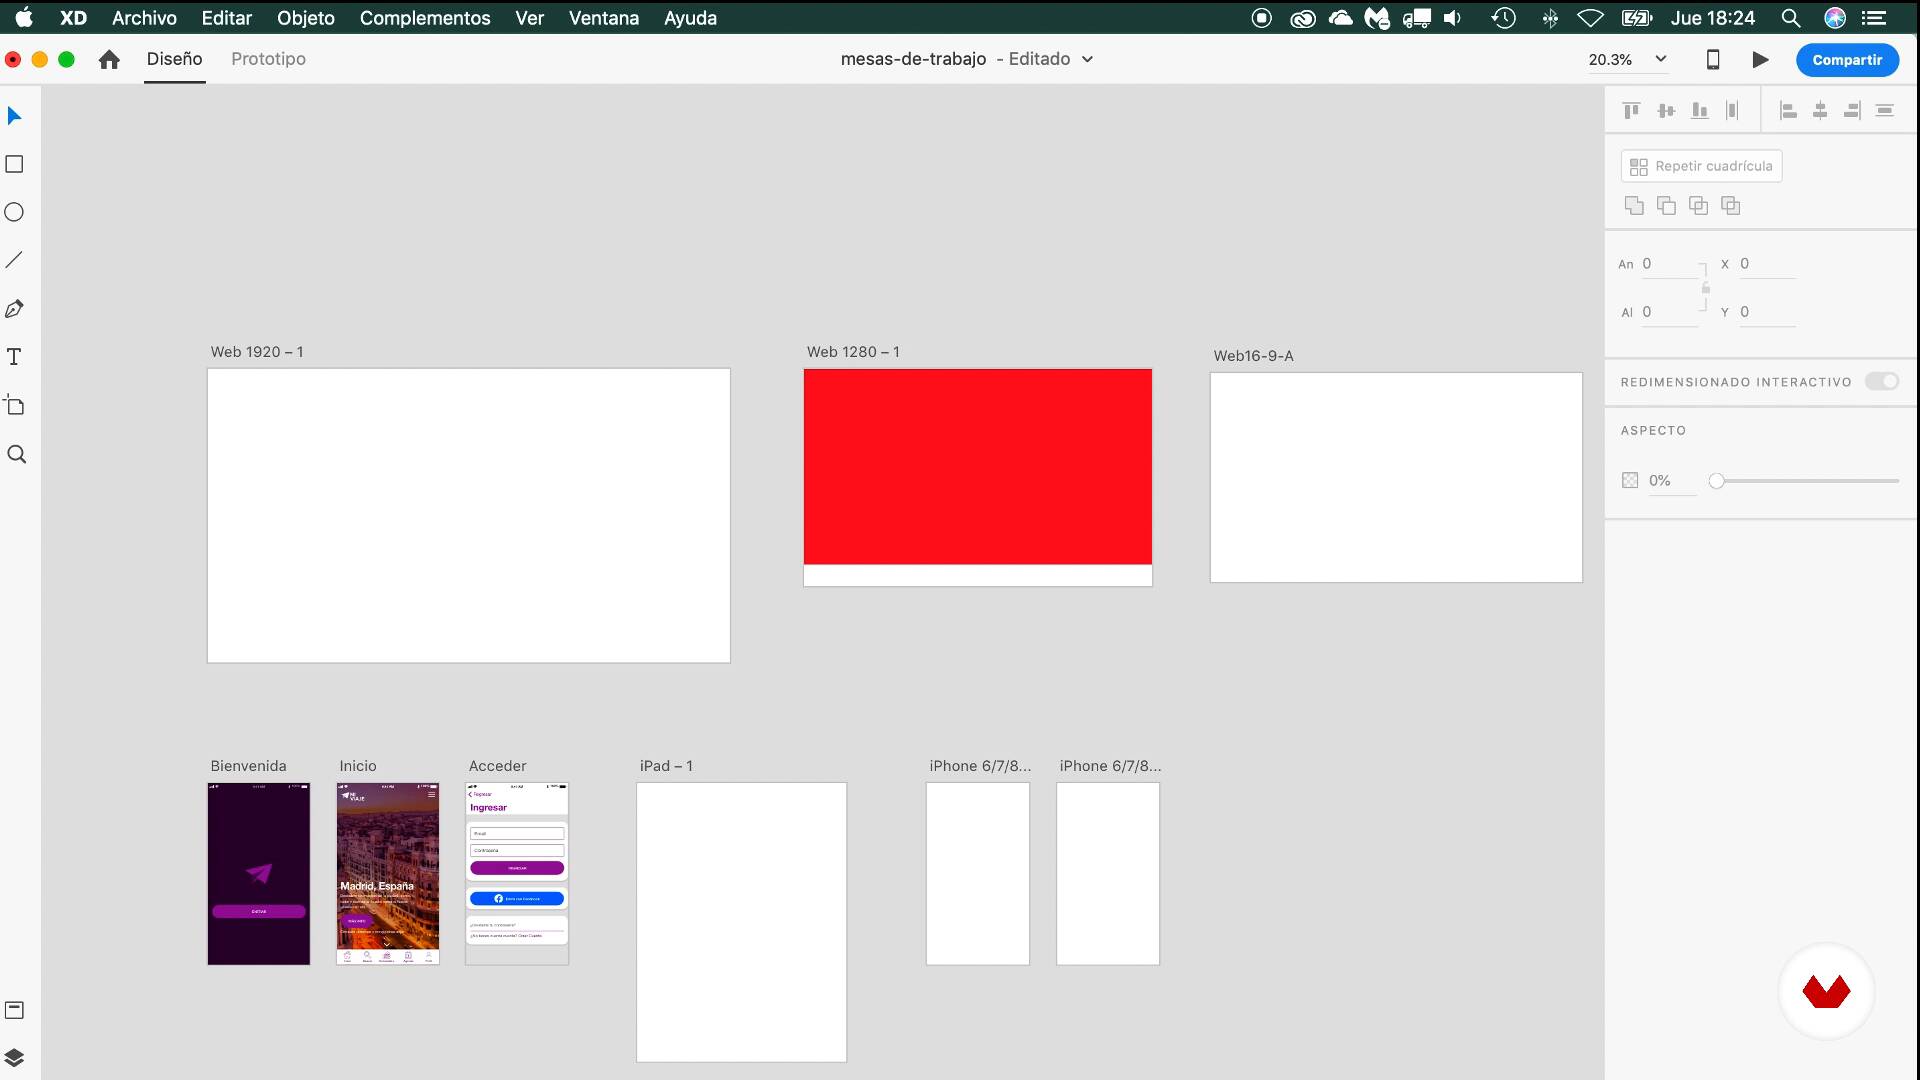
Task: Select the Rectangle tool
Action: tap(15, 164)
